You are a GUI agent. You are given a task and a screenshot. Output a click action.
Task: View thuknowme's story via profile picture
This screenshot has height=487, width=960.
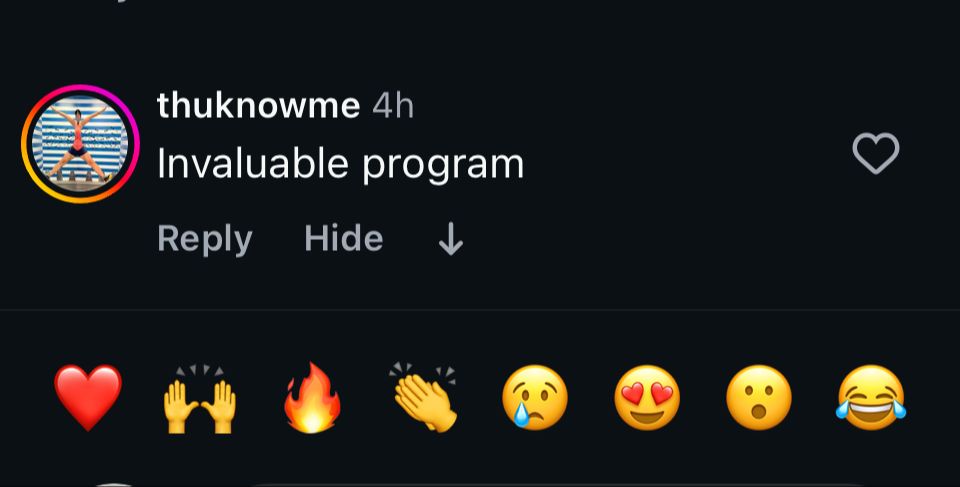point(80,144)
